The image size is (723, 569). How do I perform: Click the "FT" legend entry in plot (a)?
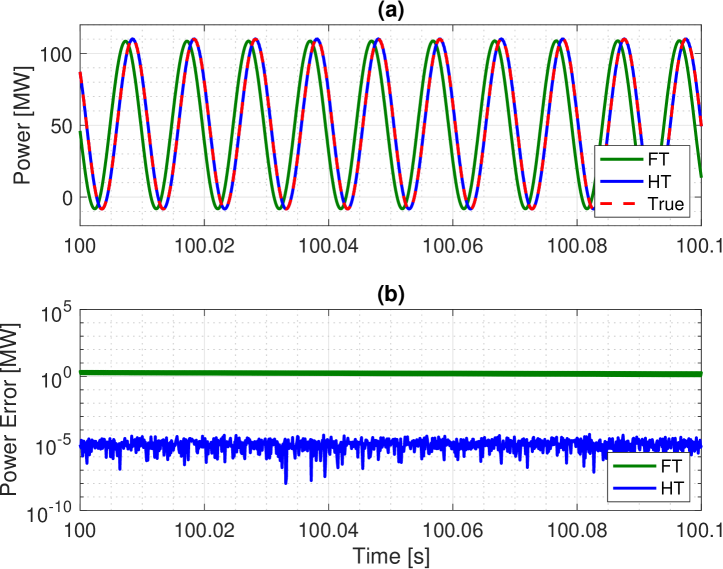pos(658,160)
